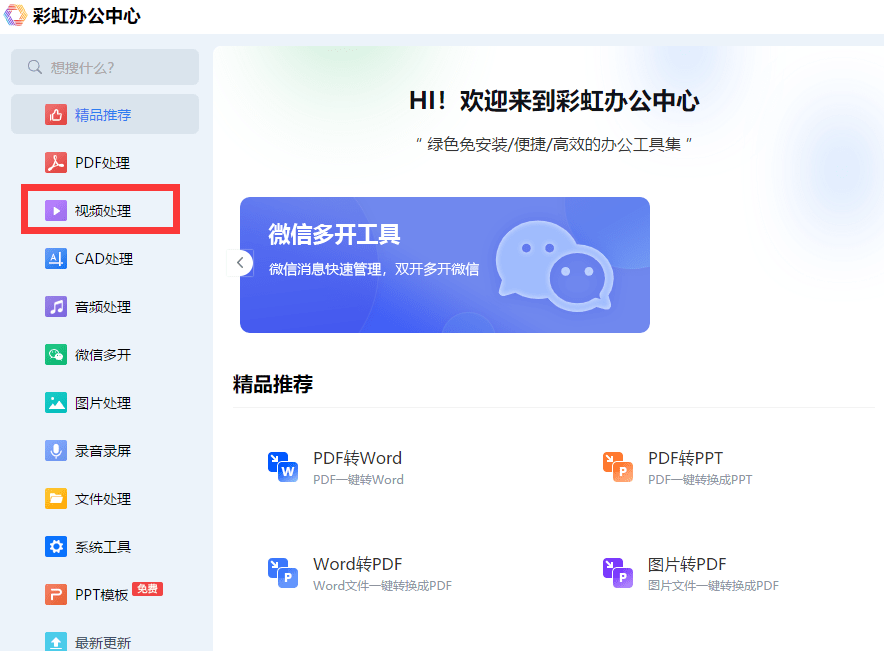
Task: Click the 系统工具 gear icon
Action: click(56, 546)
